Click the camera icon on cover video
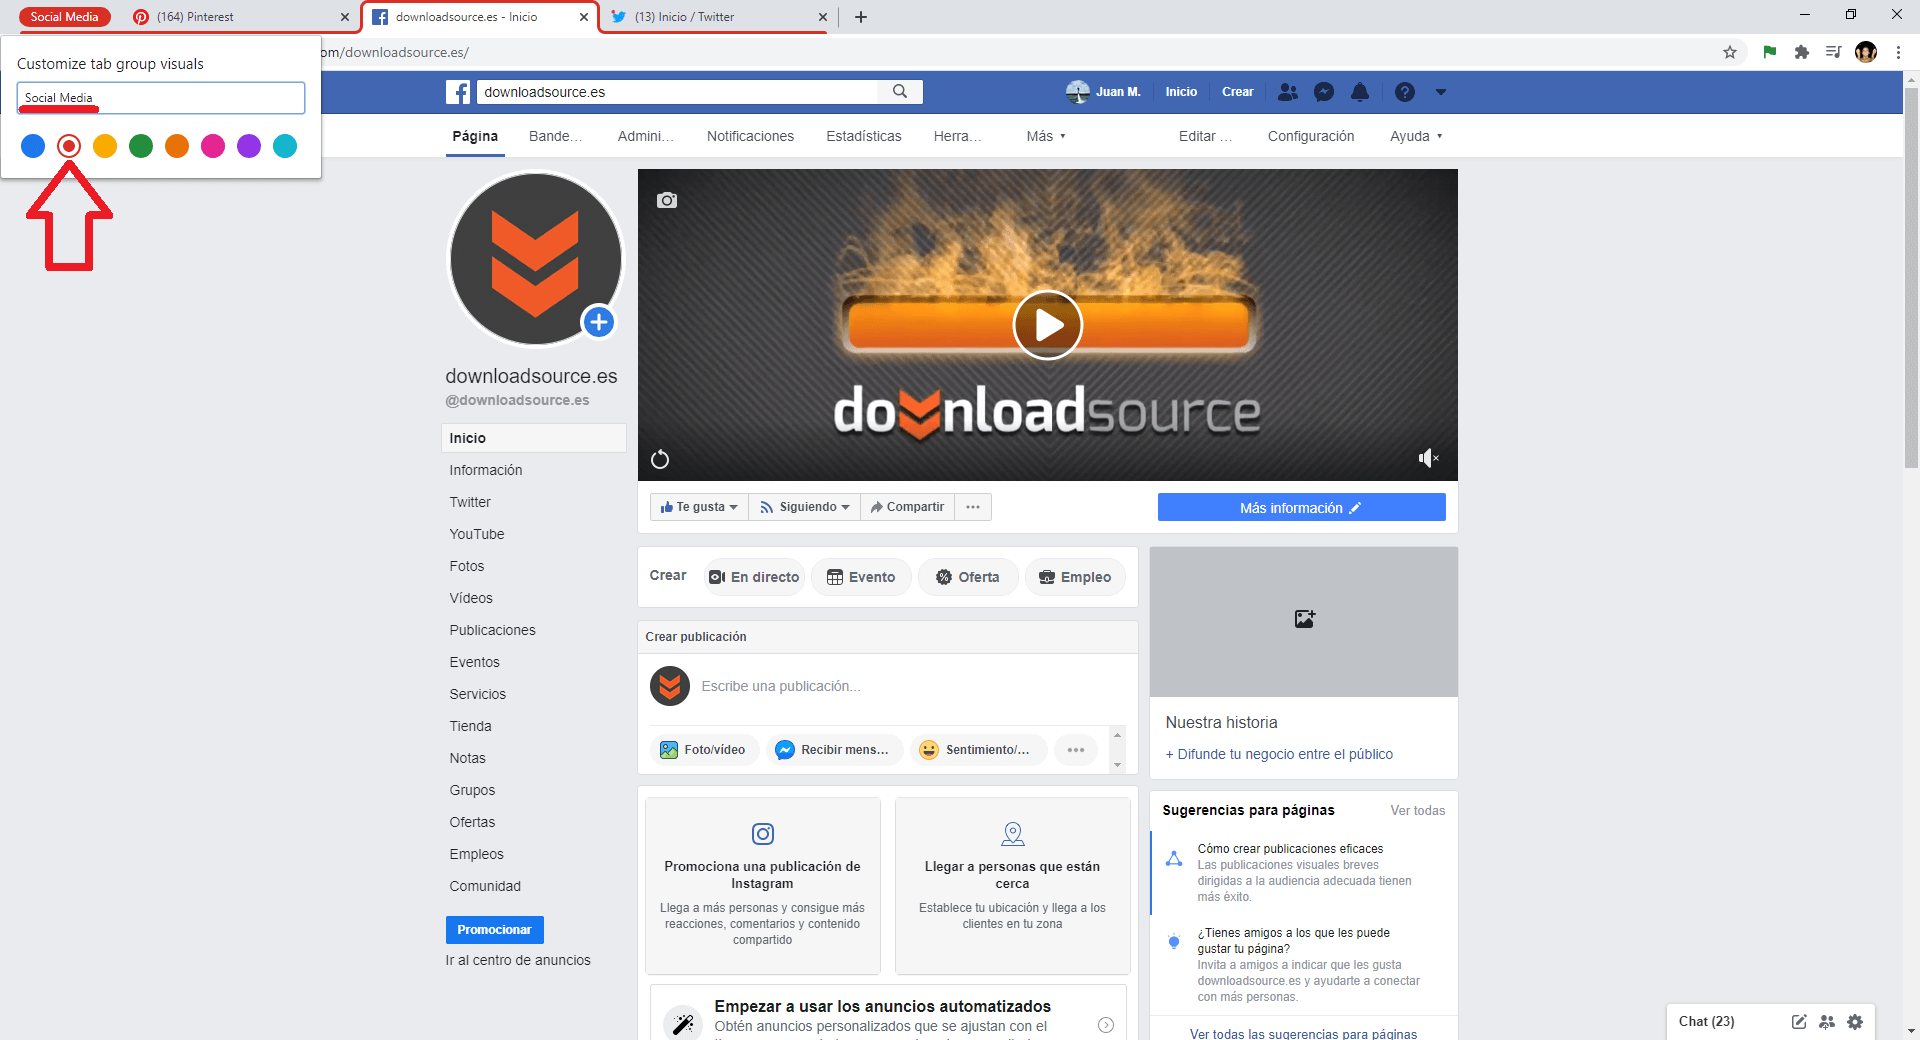The image size is (1920, 1040). click(x=667, y=200)
